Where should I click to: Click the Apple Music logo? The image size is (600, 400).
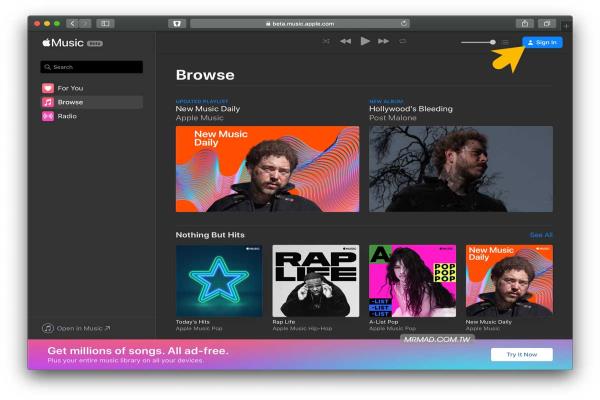point(63,42)
